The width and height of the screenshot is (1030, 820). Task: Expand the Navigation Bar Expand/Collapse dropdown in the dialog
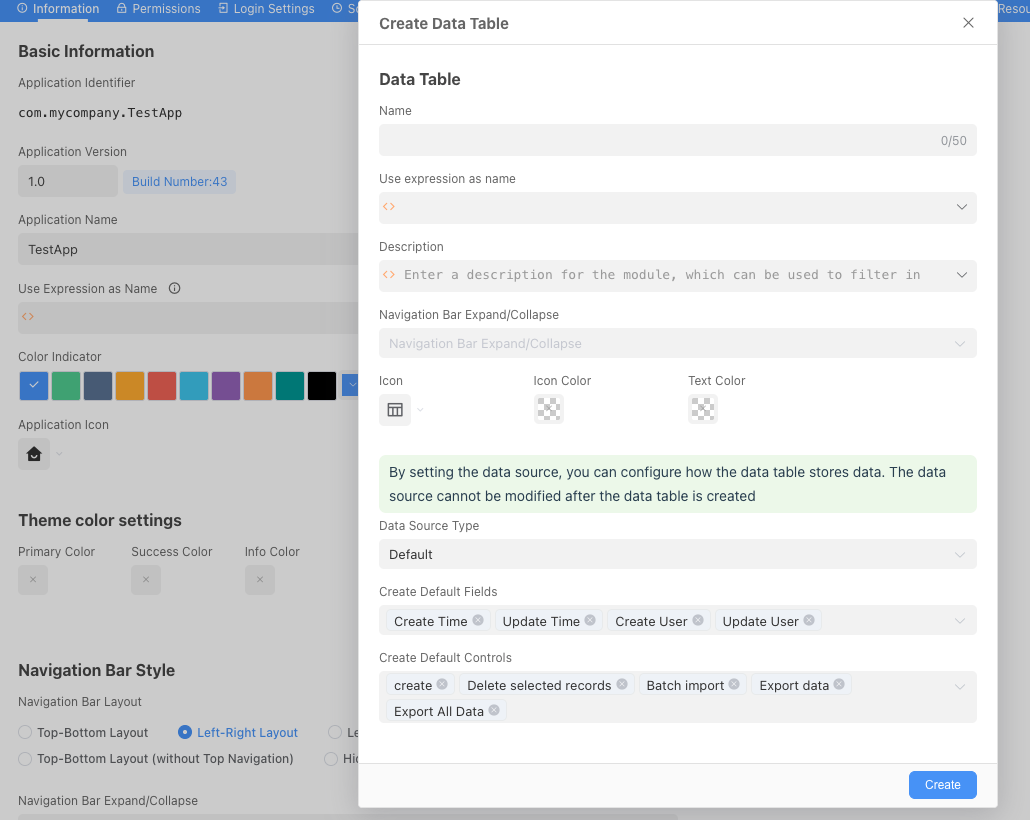click(x=677, y=342)
